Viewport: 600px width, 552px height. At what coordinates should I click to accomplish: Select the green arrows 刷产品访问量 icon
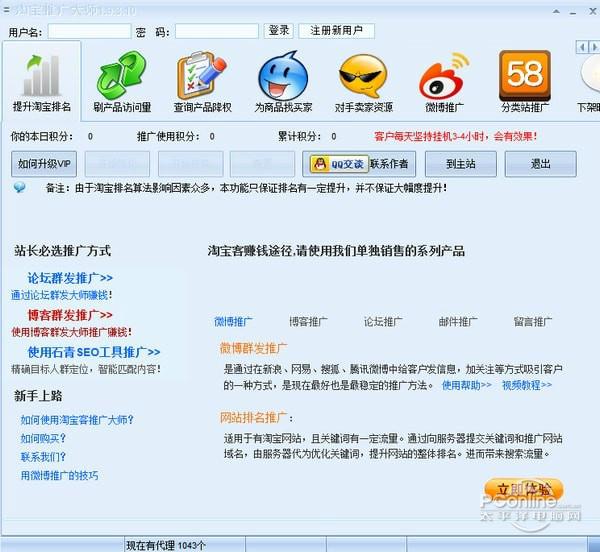tap(122, 75)
